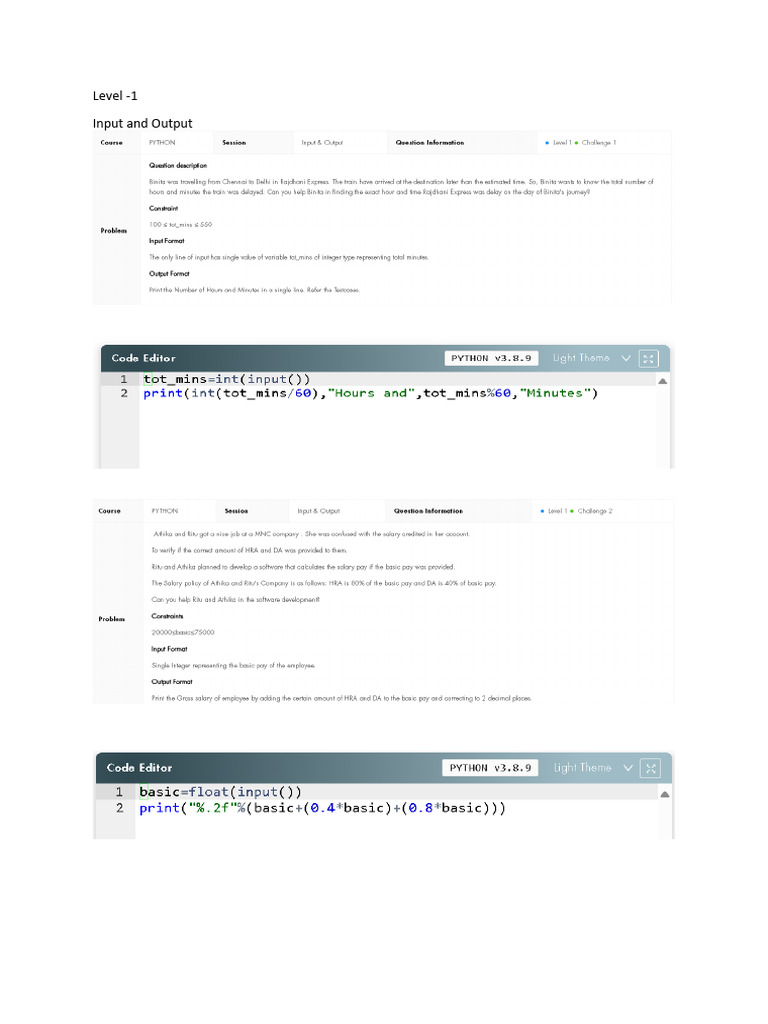Click PYTHON v3.8.9 badge in second Code Editor
This screenshot has width=768, height=1024.
(490, 768)
